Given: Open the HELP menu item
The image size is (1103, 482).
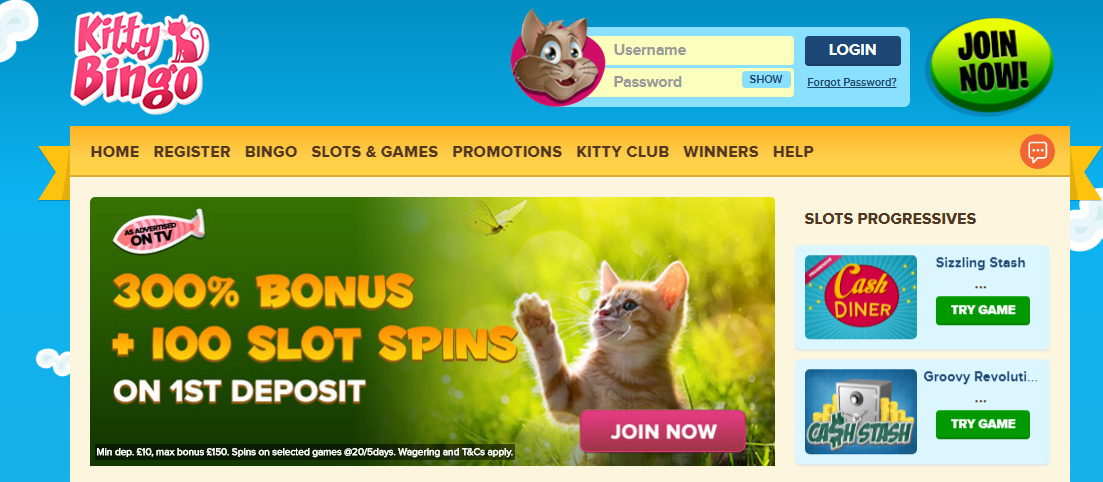Looking at the screenshot, I should tap(793, 151).
